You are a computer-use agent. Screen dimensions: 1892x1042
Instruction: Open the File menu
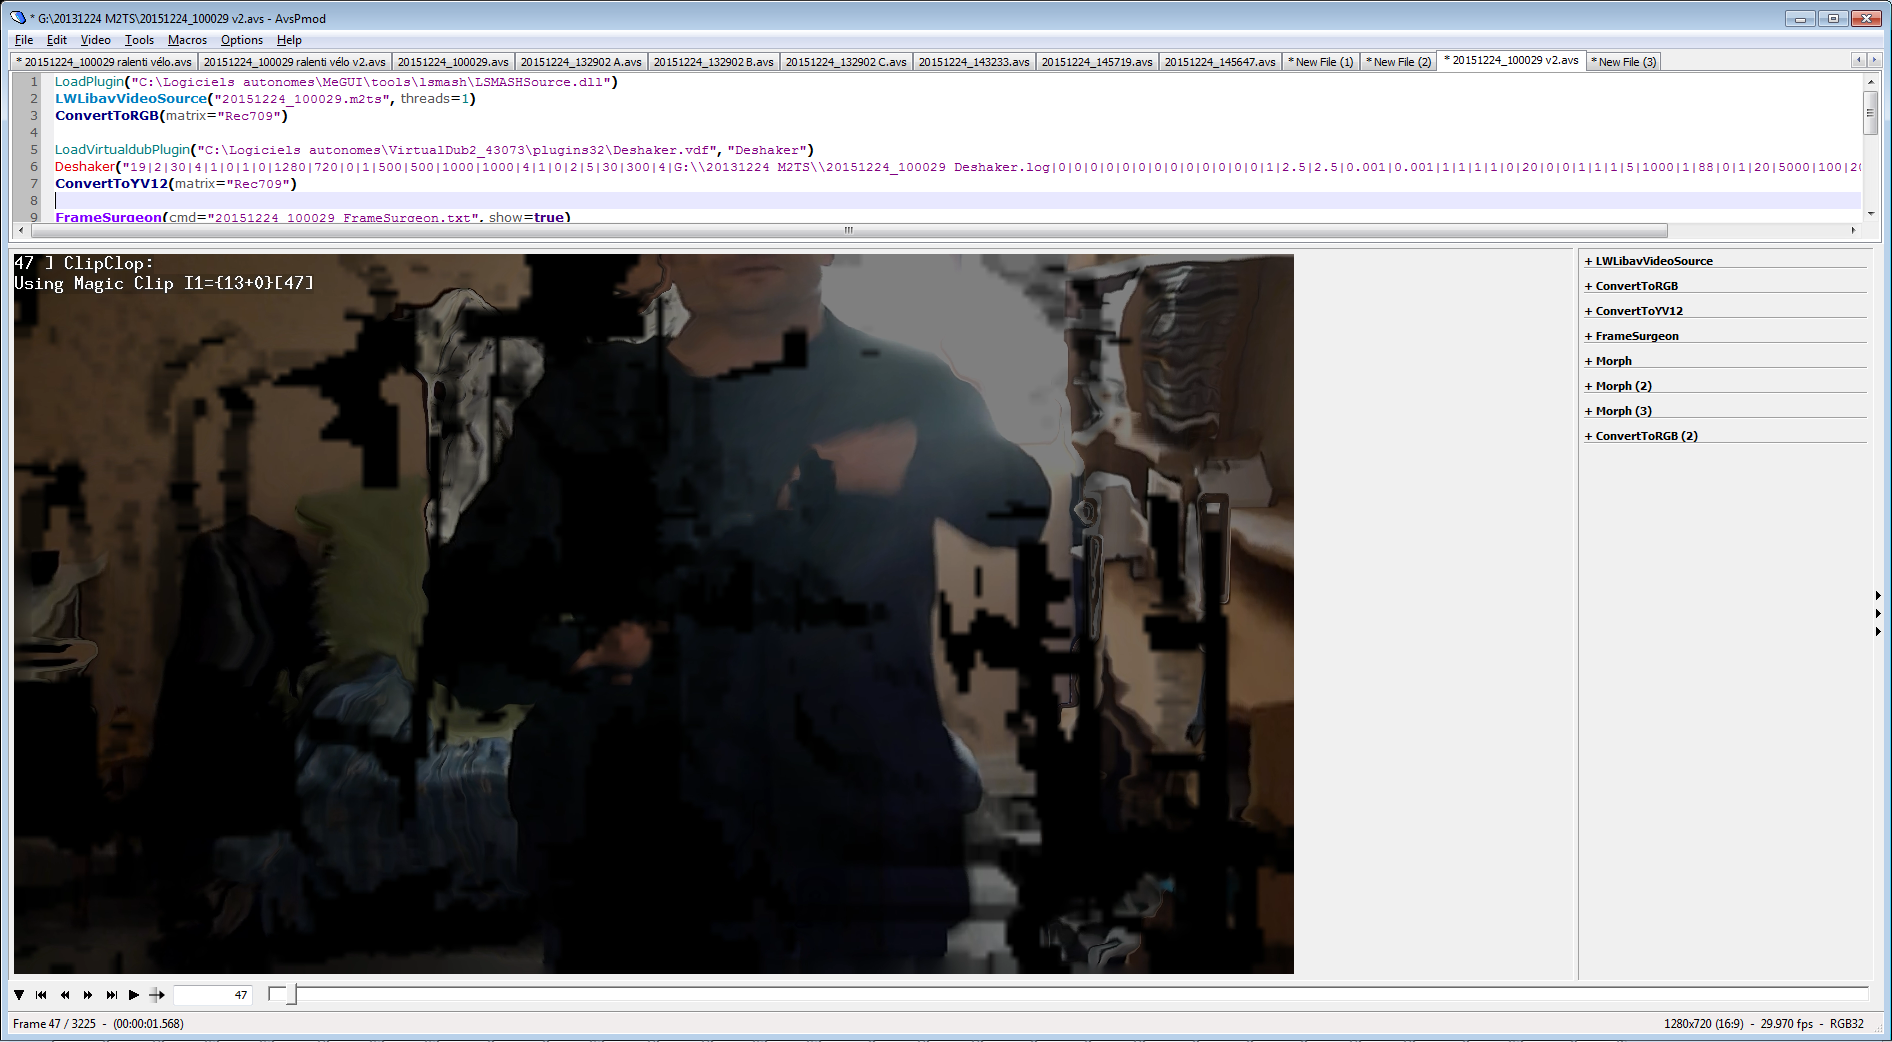click(24, 40)
